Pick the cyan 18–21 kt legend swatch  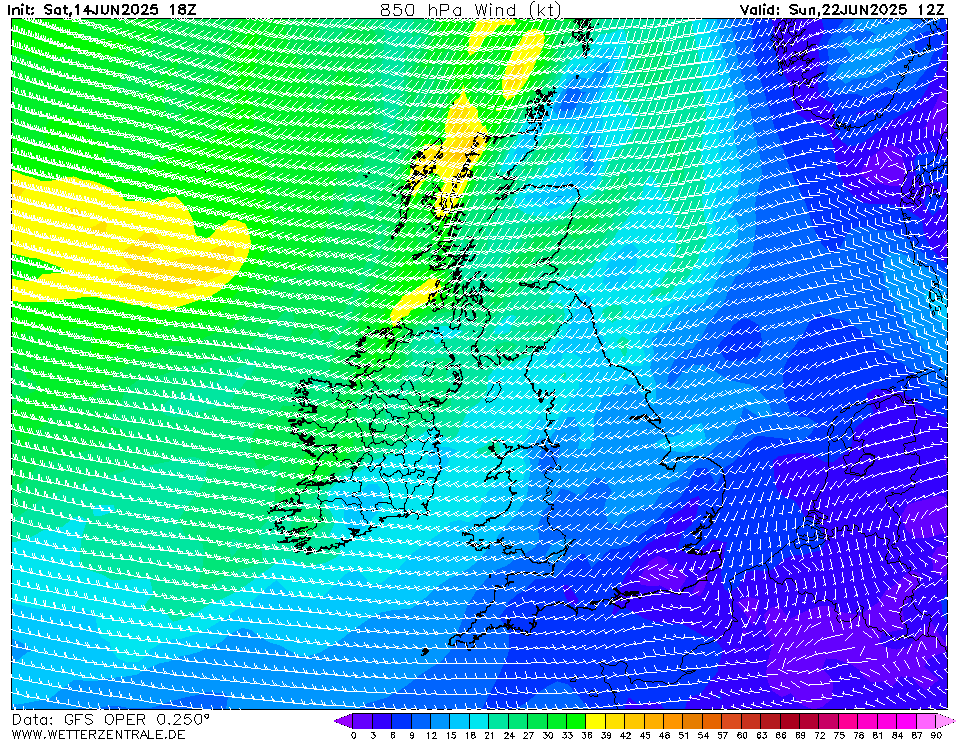(480, 721)
